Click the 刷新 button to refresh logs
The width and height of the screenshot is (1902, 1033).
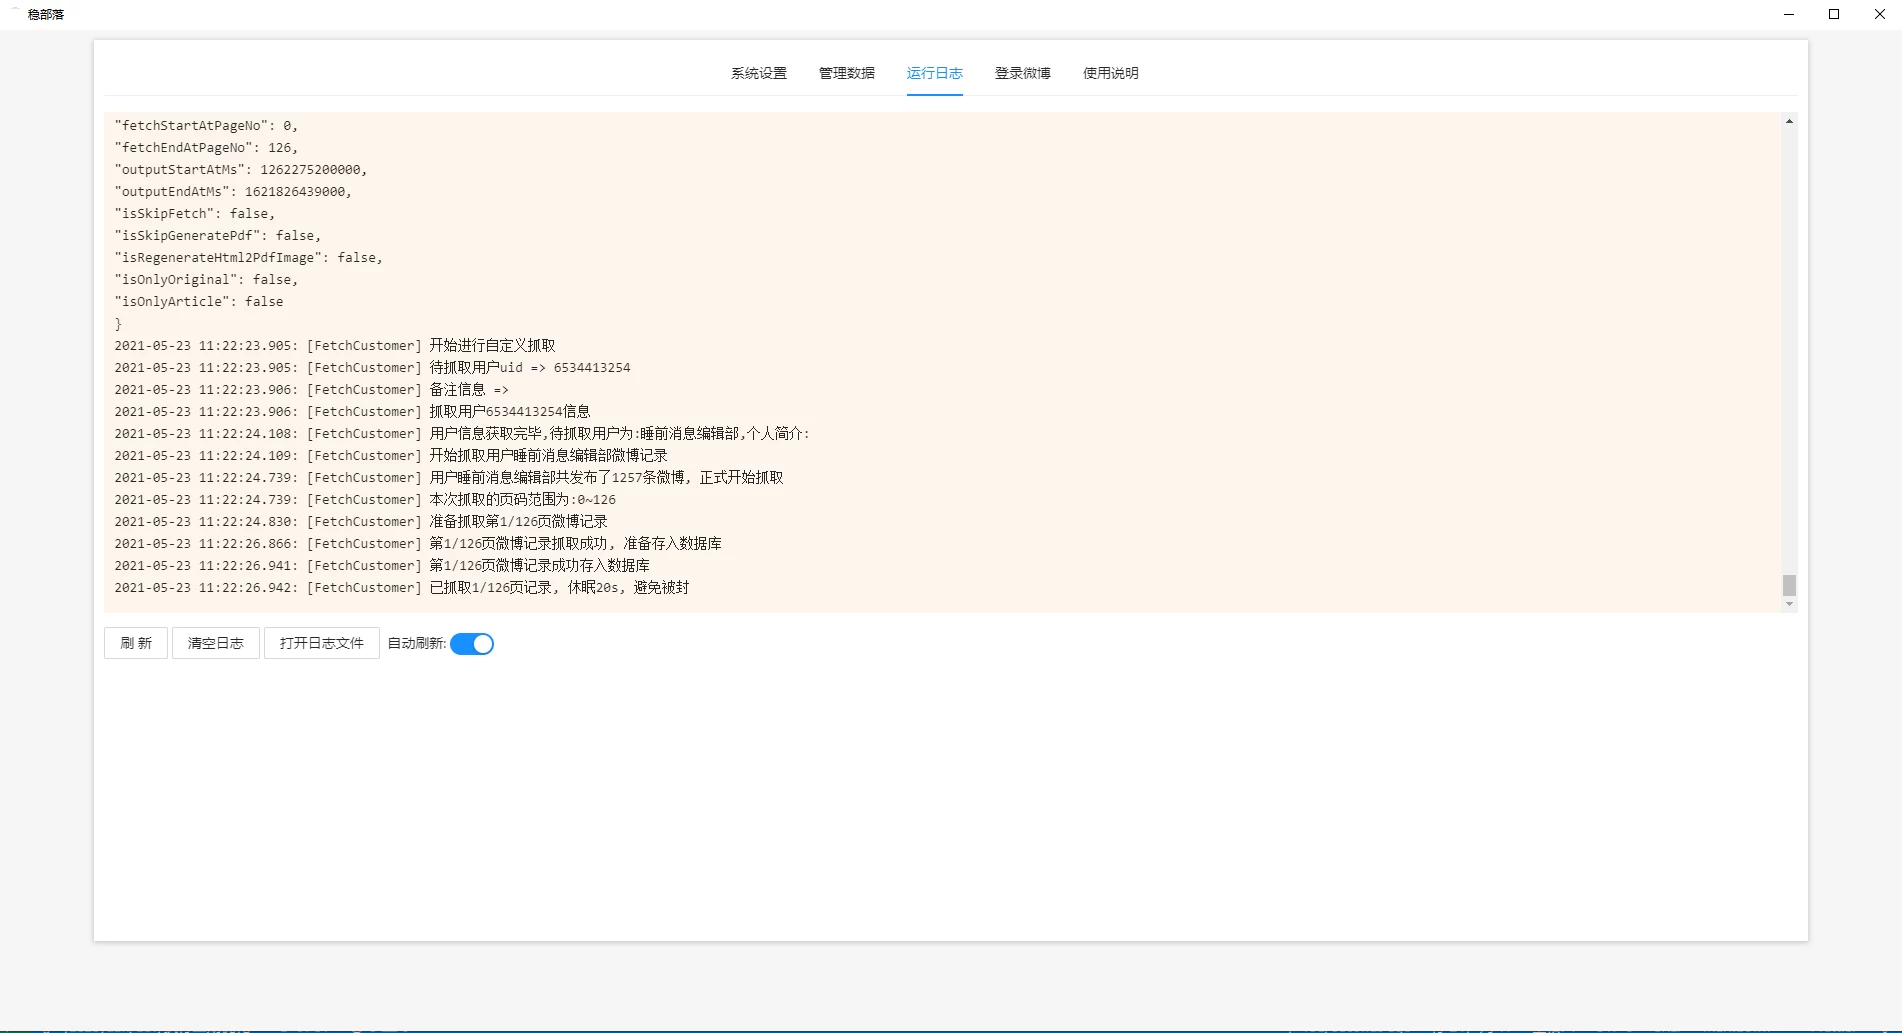(135, 643)
